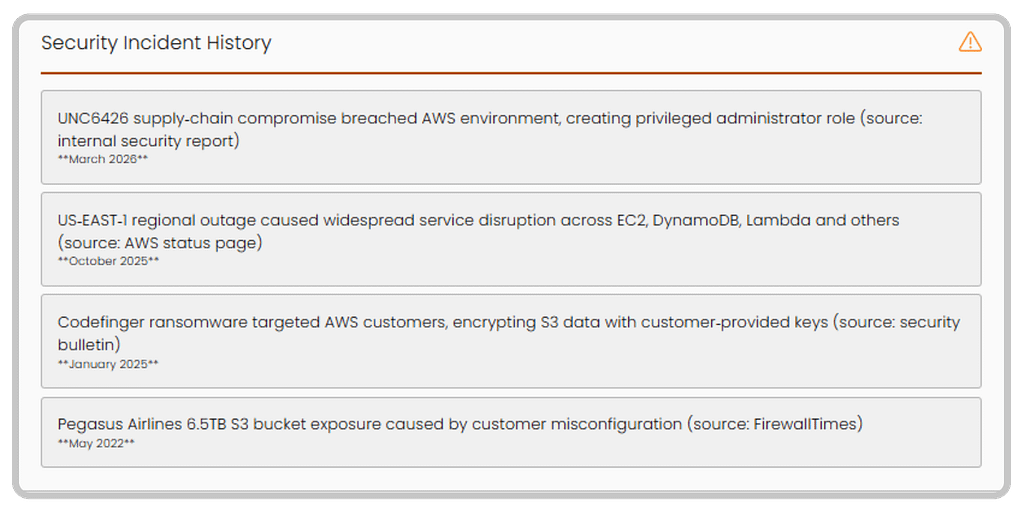Open the UNC6426 supply-chain compromise incident card

coord(510,137)
